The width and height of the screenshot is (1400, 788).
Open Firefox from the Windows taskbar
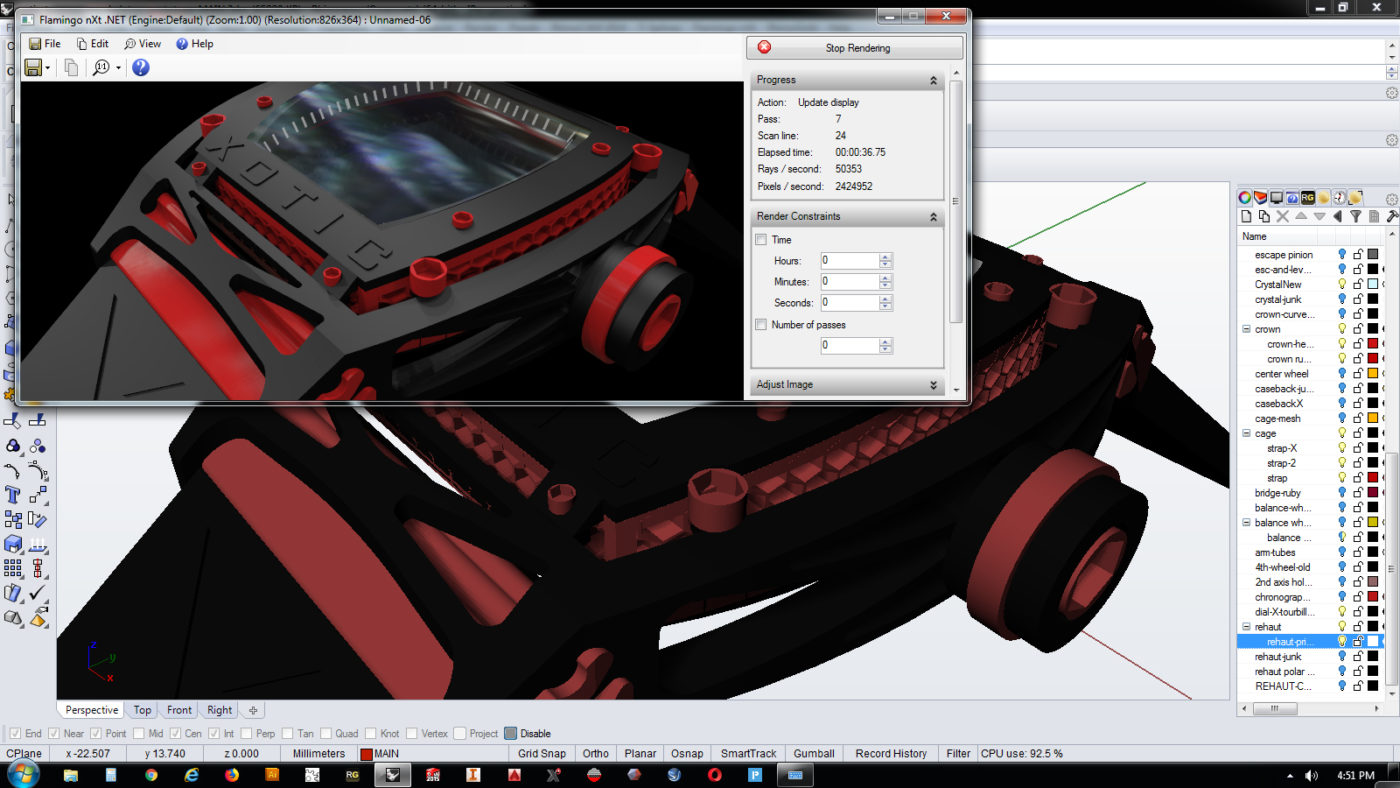click(232, 774)
